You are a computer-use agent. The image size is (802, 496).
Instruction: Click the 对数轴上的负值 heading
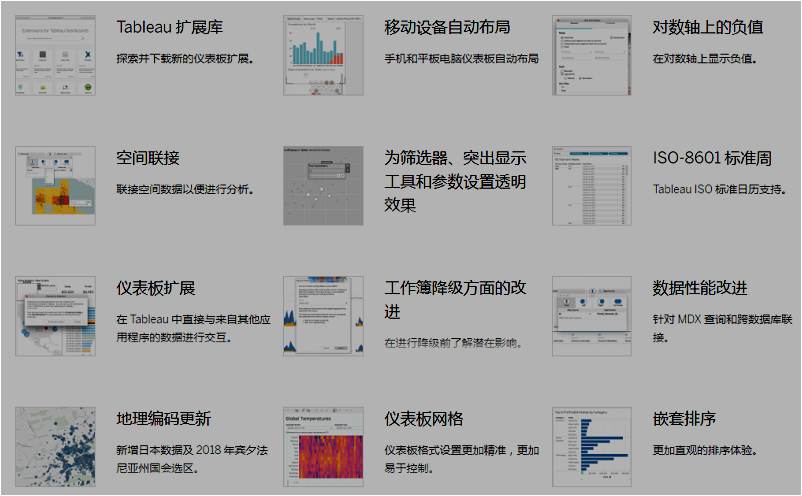click(708, 27)
